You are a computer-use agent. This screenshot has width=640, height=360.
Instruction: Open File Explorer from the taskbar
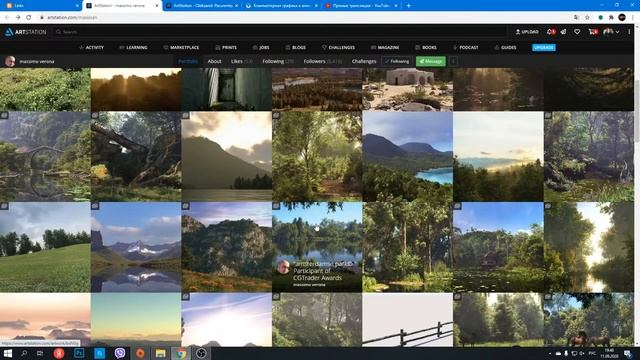coord(160,353)
